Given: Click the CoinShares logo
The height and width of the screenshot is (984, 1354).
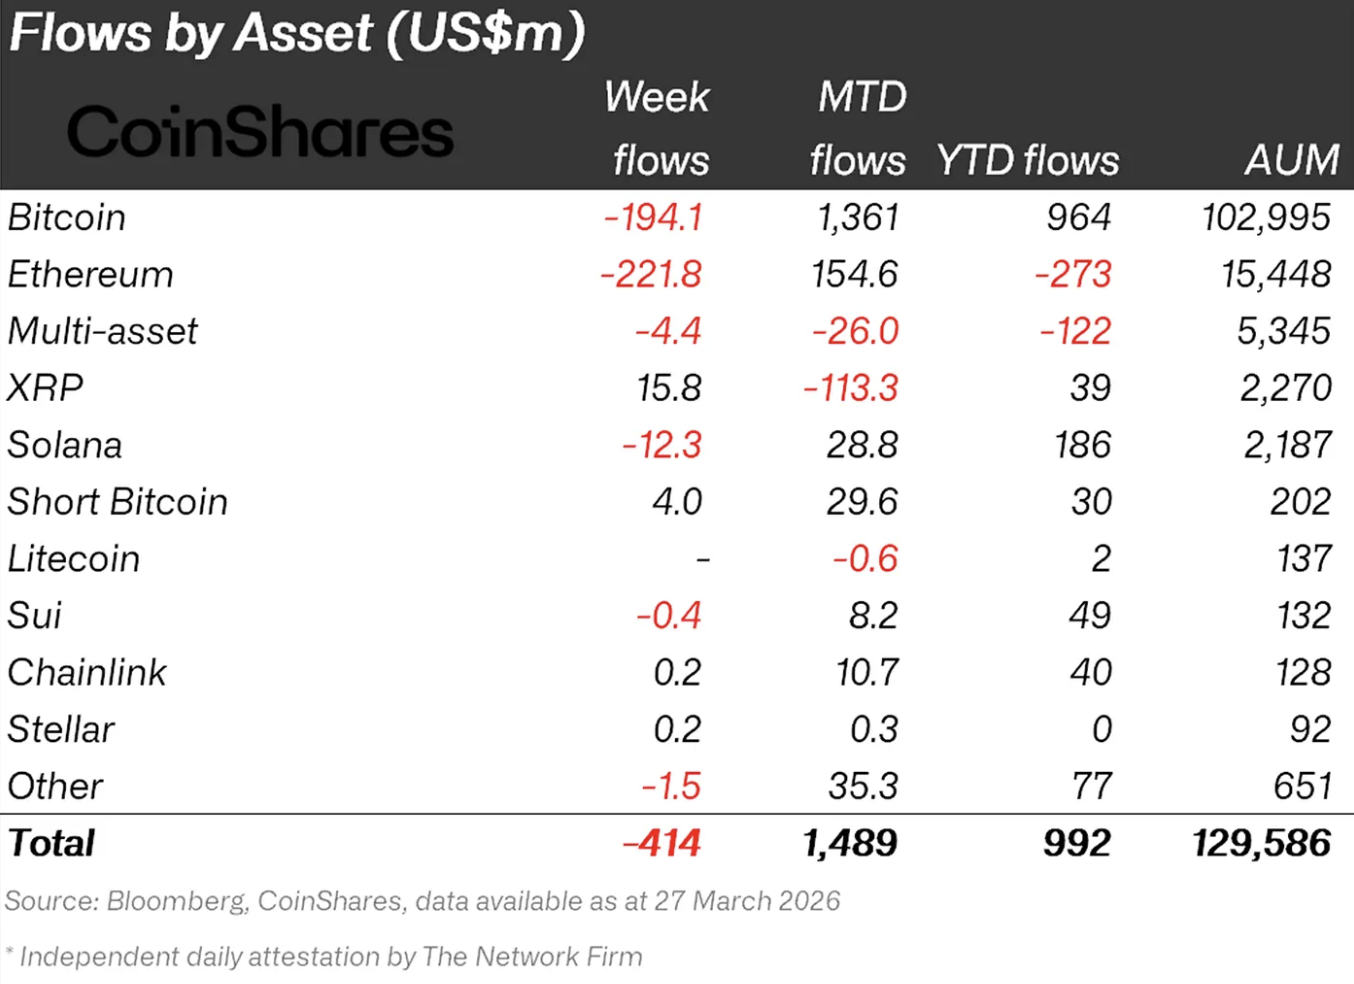Looking at the screenshot, I should coord(260,133).
